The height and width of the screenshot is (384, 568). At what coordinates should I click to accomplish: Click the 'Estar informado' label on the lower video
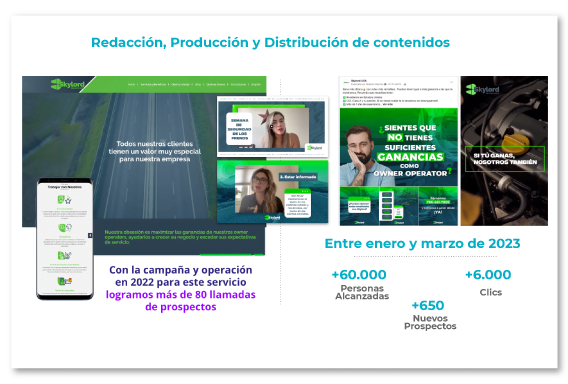298,177
